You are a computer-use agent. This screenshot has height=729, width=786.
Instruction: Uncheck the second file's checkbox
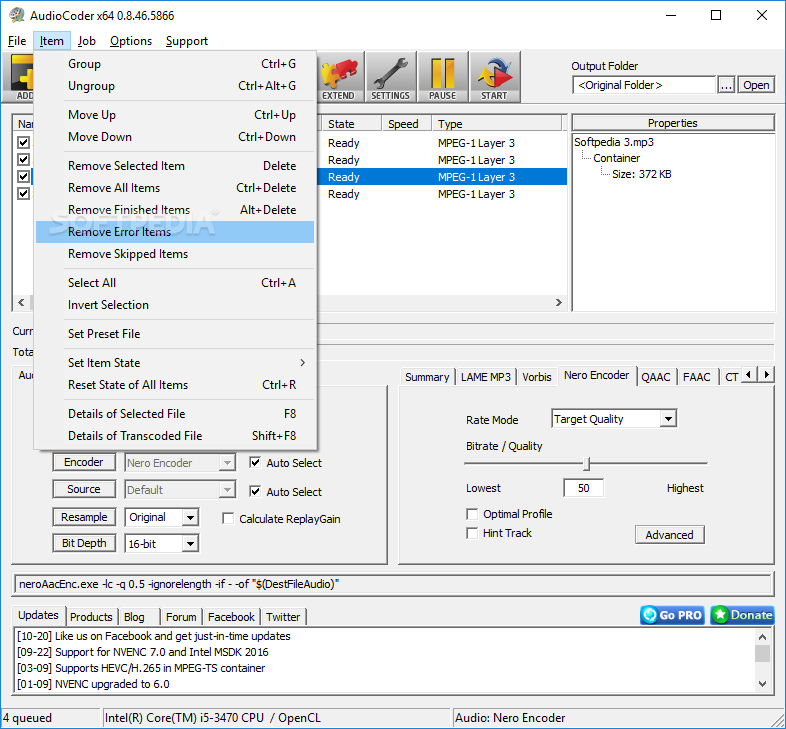click(x=24, y=159)
